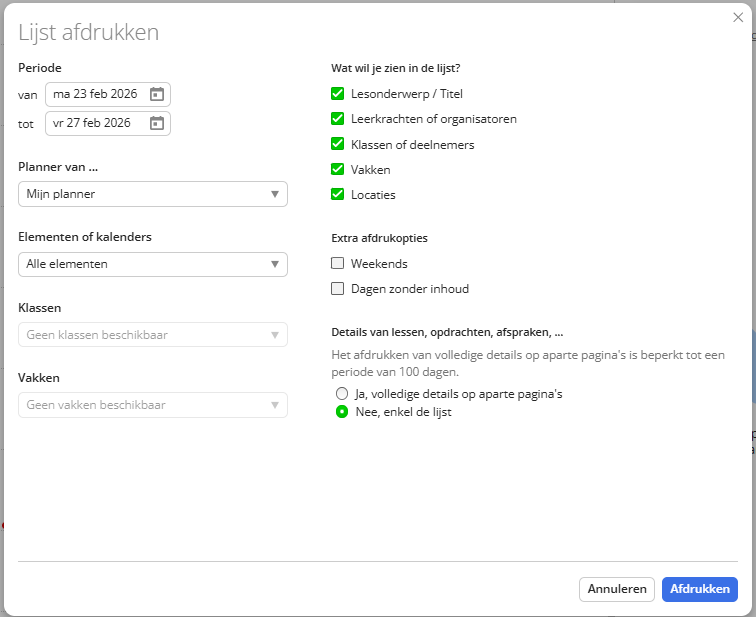
Task: Close the Lijst afdrukken dialog
Action: [x=738, y=17]
